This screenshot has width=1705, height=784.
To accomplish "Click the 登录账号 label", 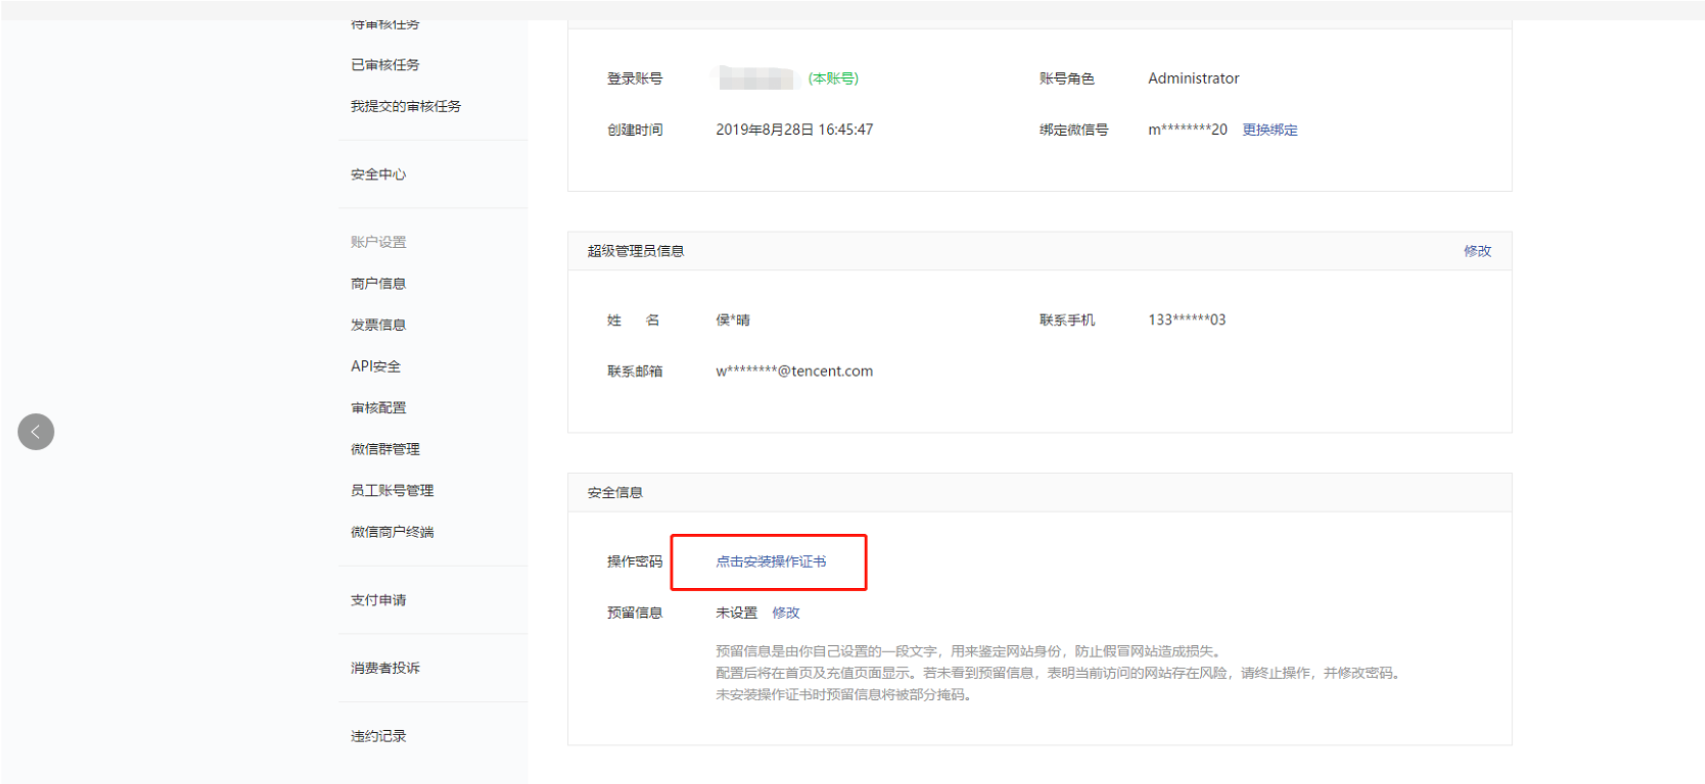I will pyautogui.click(x=634, y=78).
